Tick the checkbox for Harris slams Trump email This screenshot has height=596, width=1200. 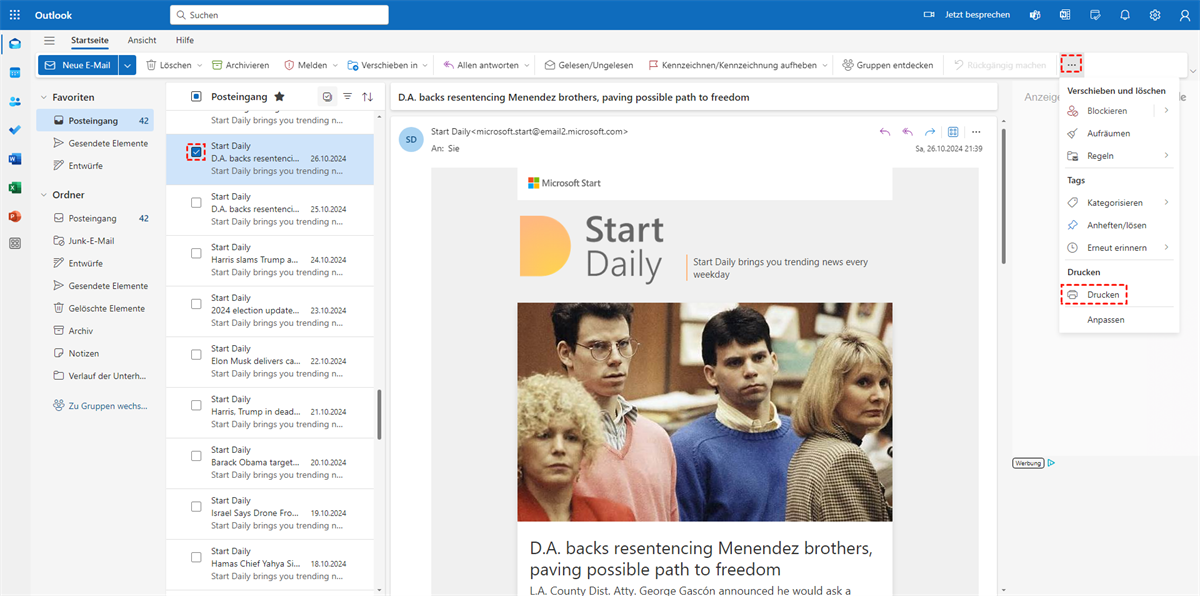click(196, 253)
